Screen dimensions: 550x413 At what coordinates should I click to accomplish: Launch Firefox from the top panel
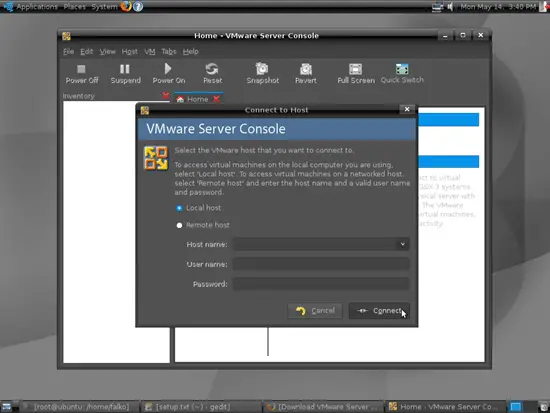[126, 6]
